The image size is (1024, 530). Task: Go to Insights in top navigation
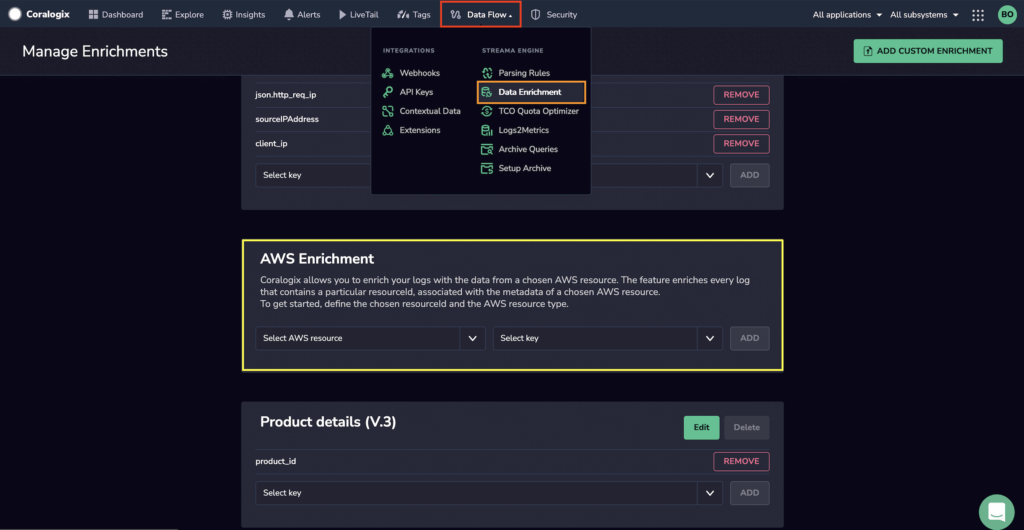(x=244, y=14)
